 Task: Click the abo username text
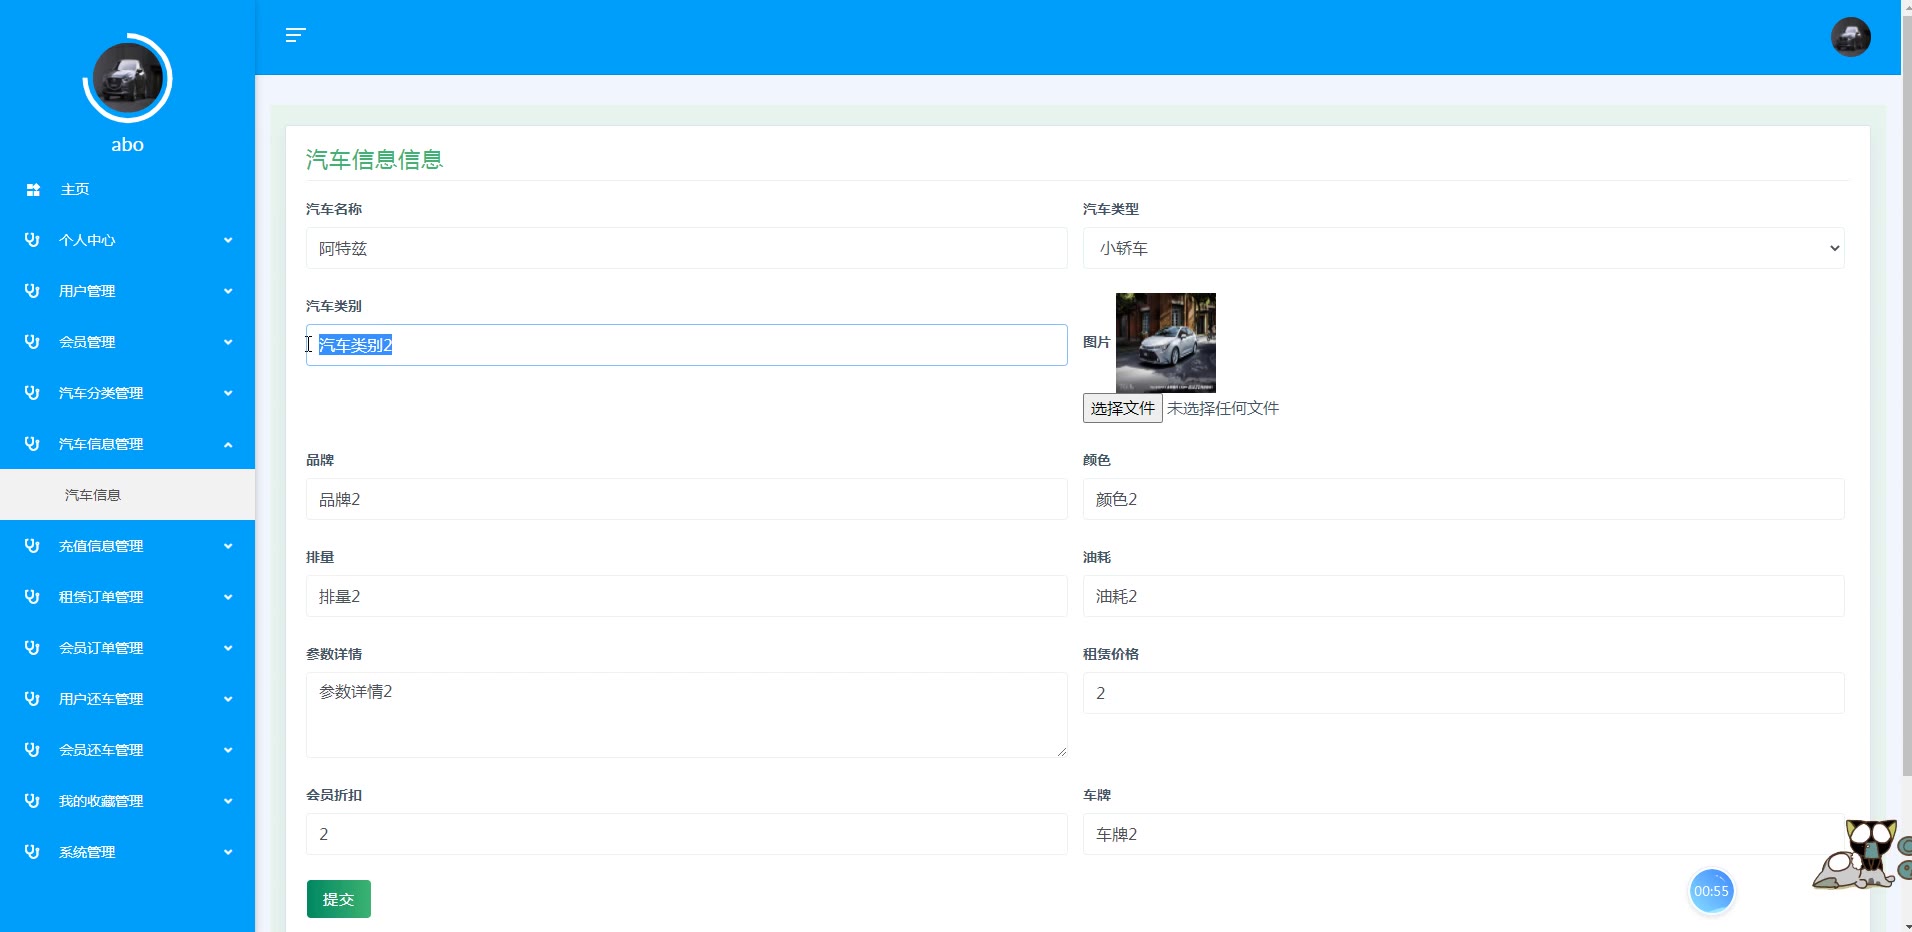(127, 145)
